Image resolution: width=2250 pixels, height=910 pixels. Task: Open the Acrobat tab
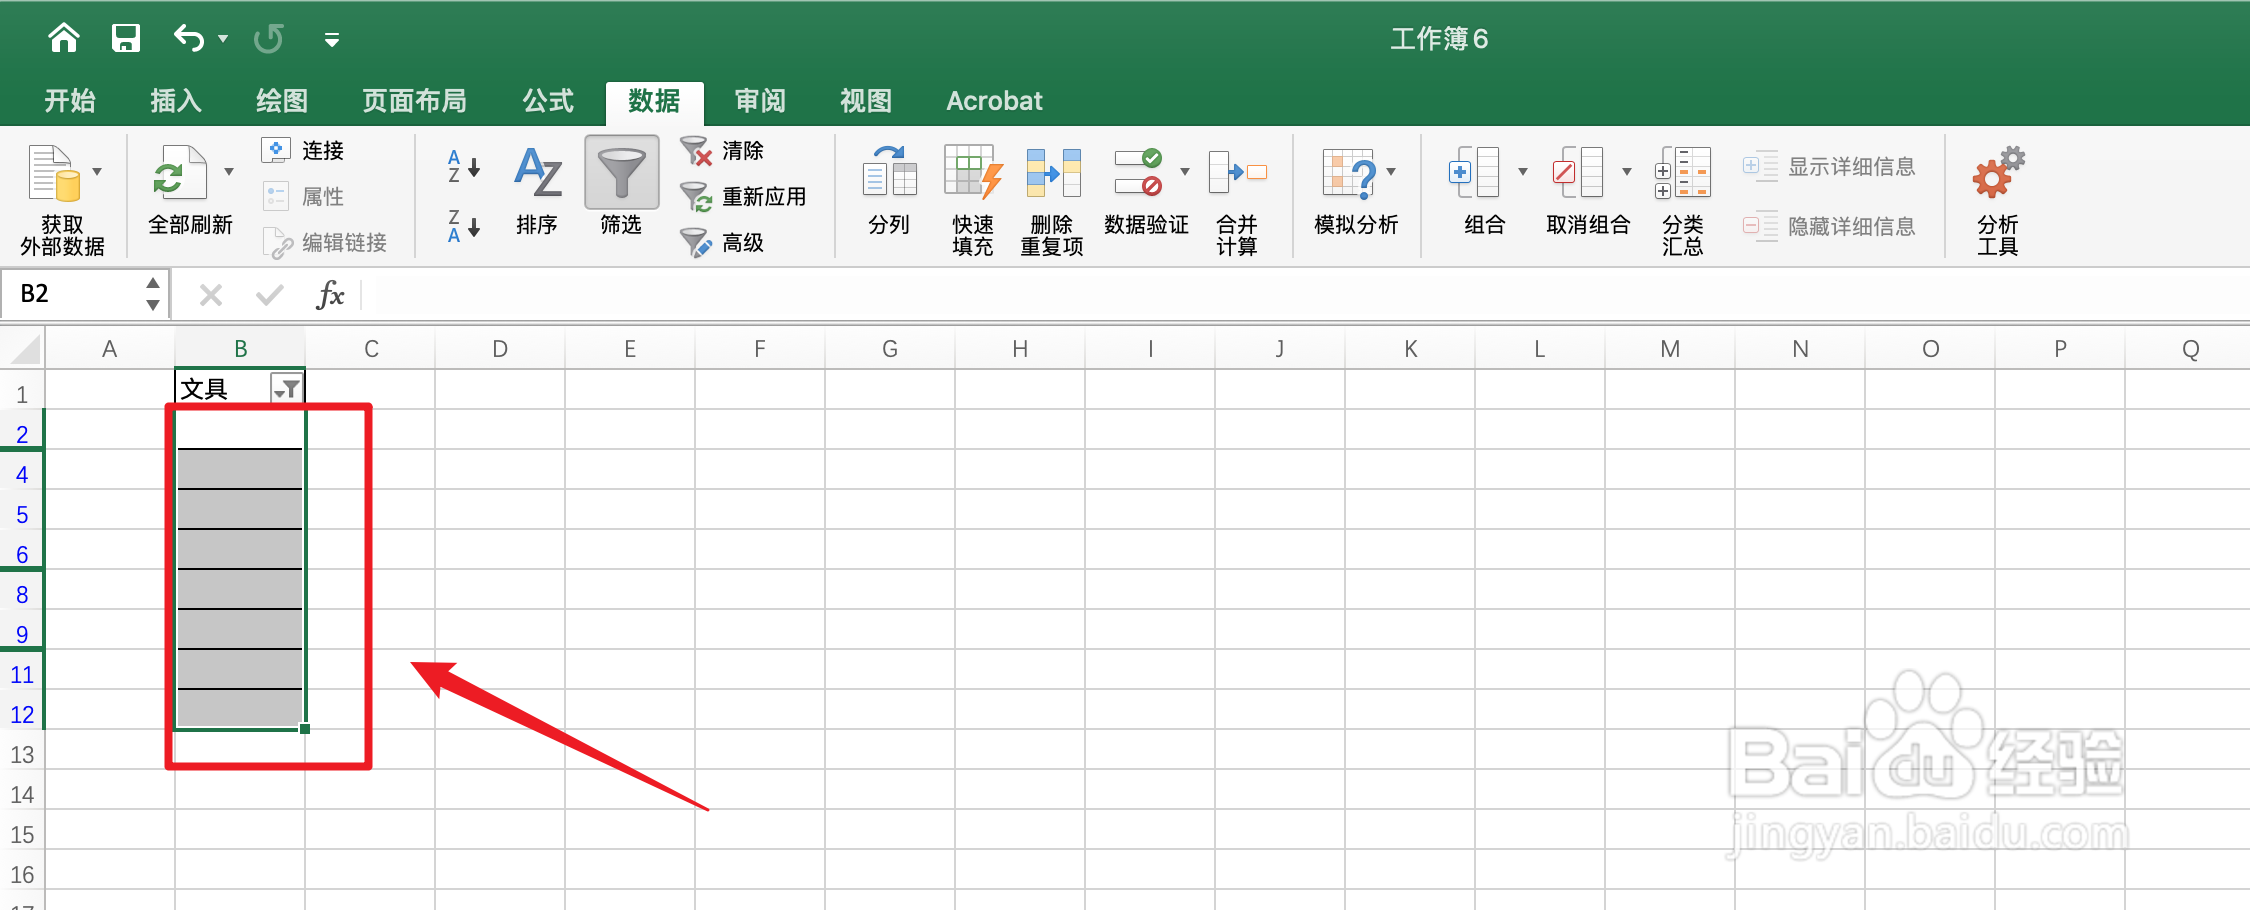coord(994,101)
